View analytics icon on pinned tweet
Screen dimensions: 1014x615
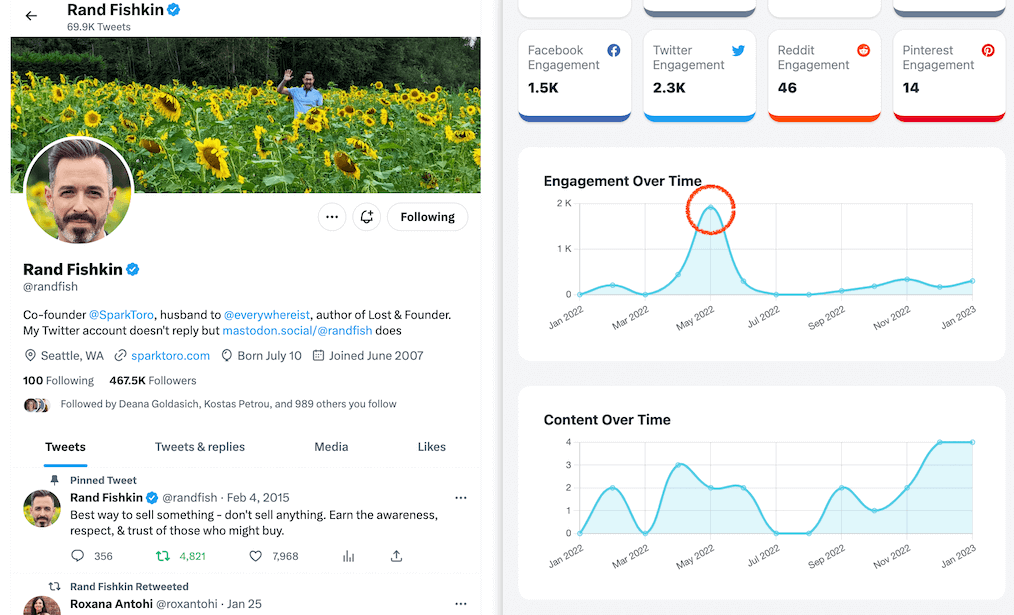349,556
